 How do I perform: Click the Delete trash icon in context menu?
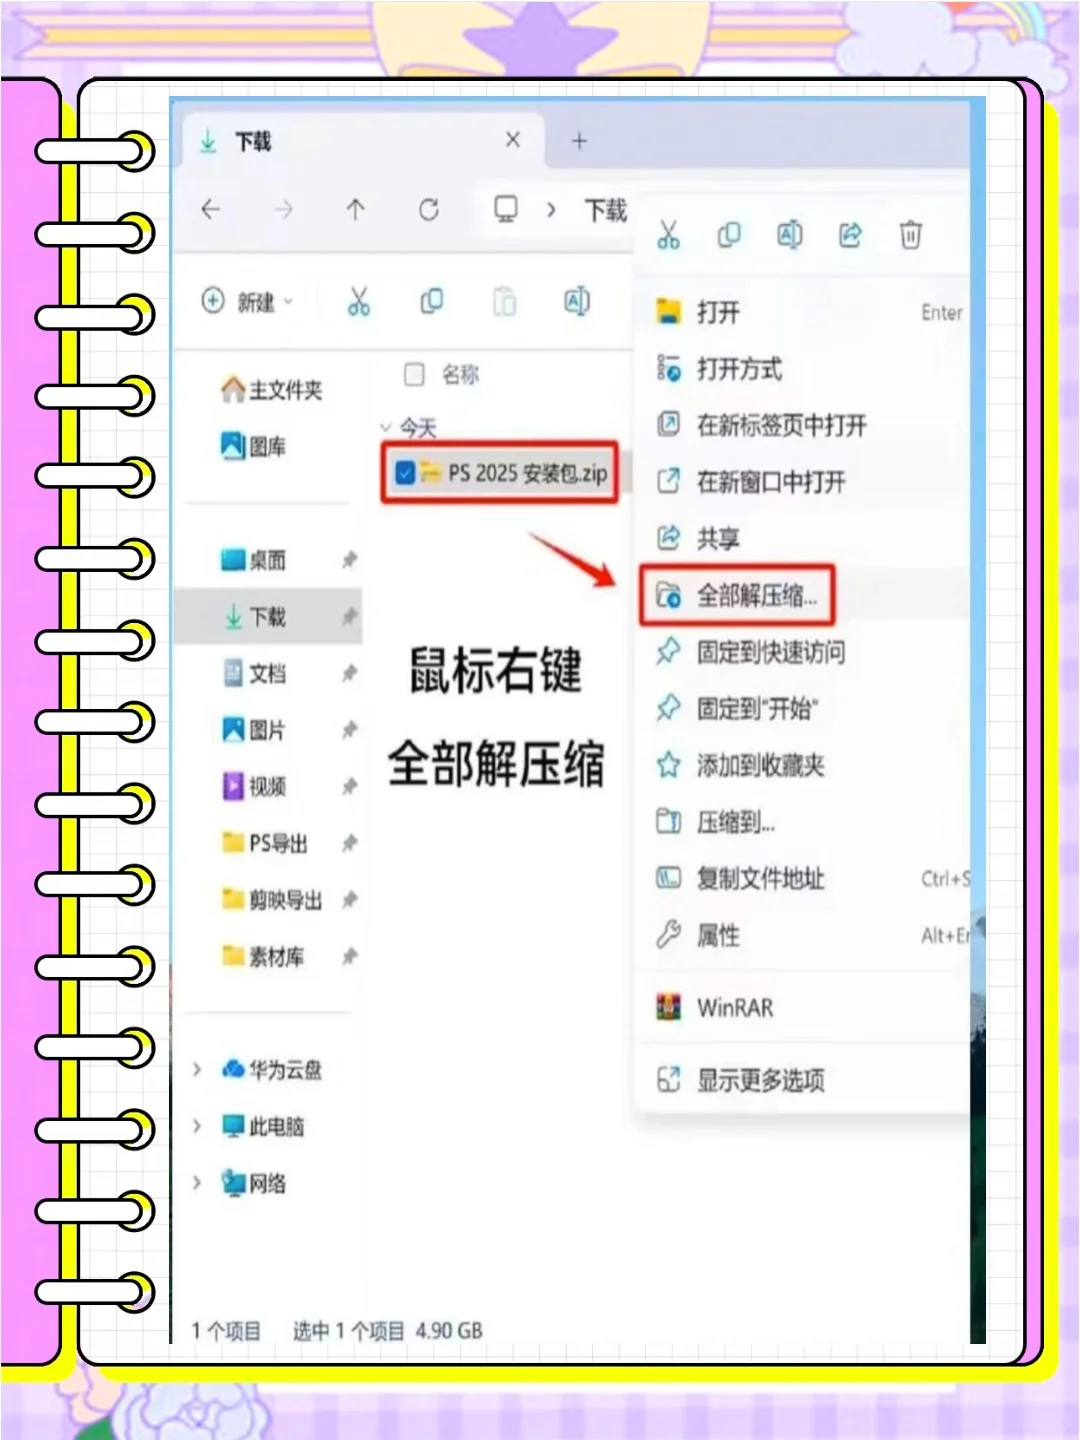910,236
